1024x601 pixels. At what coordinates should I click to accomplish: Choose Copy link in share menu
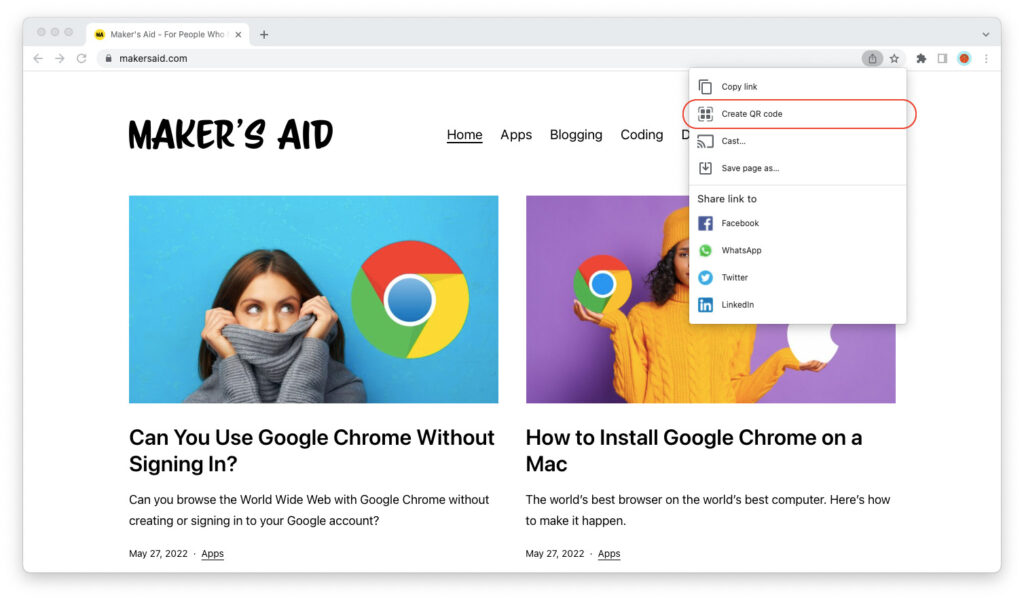[x=797, y=86]
